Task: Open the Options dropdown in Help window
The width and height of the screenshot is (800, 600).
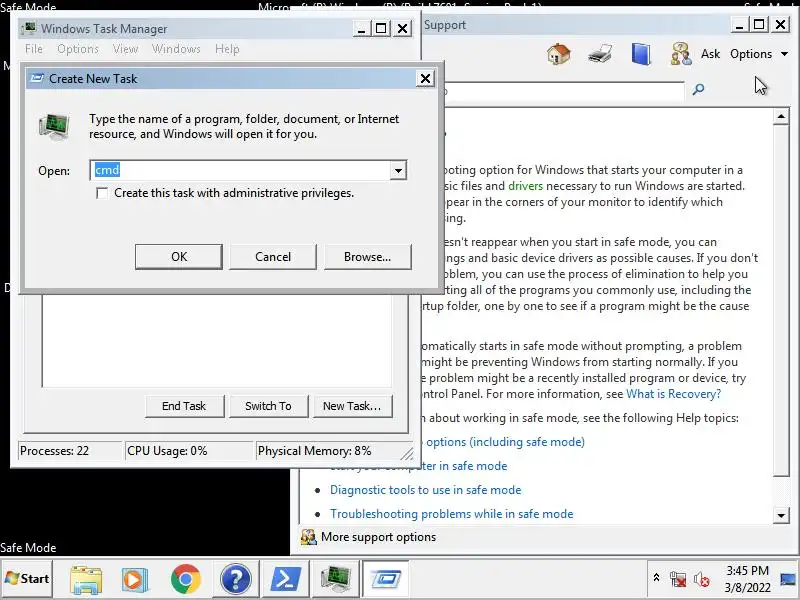Action: coord(759,54)
